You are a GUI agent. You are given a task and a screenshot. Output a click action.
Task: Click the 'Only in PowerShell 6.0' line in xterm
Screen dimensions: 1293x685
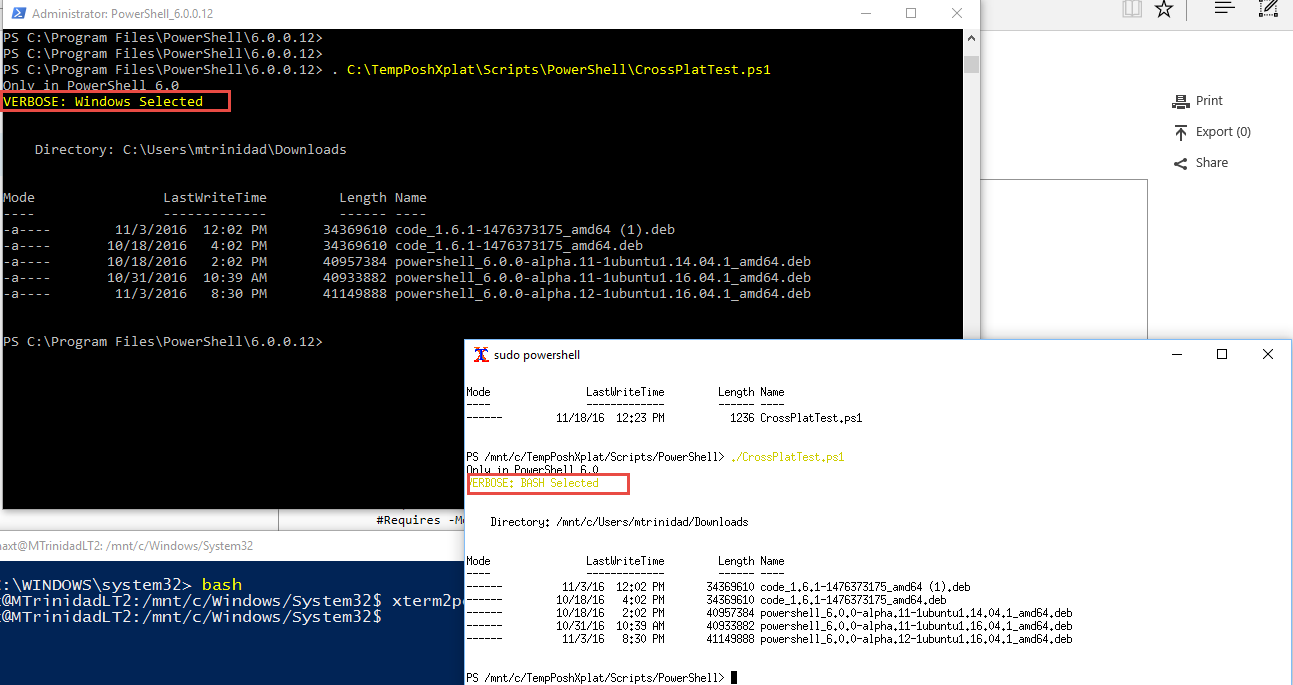tap(533, 470)
